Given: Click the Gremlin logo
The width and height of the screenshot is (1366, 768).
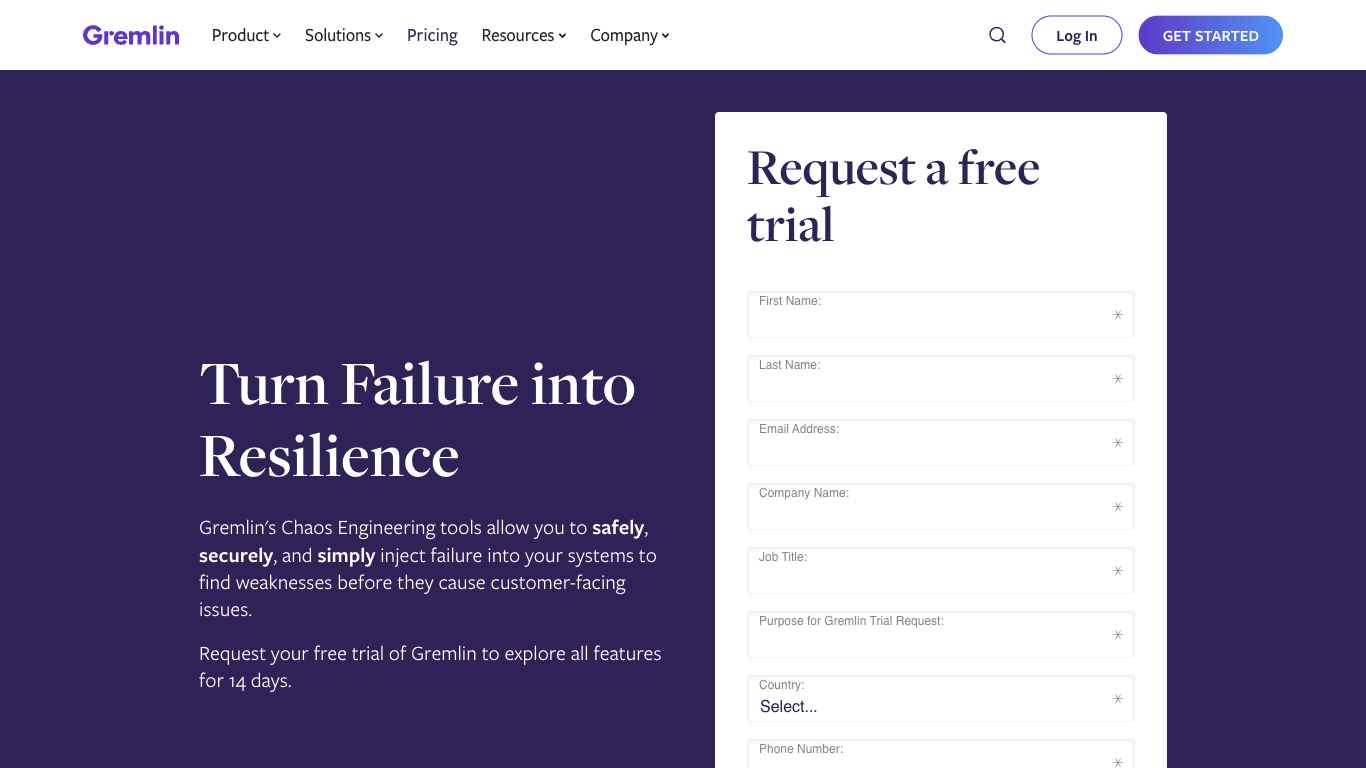Looking at the screenshot, I should (131, 35).
